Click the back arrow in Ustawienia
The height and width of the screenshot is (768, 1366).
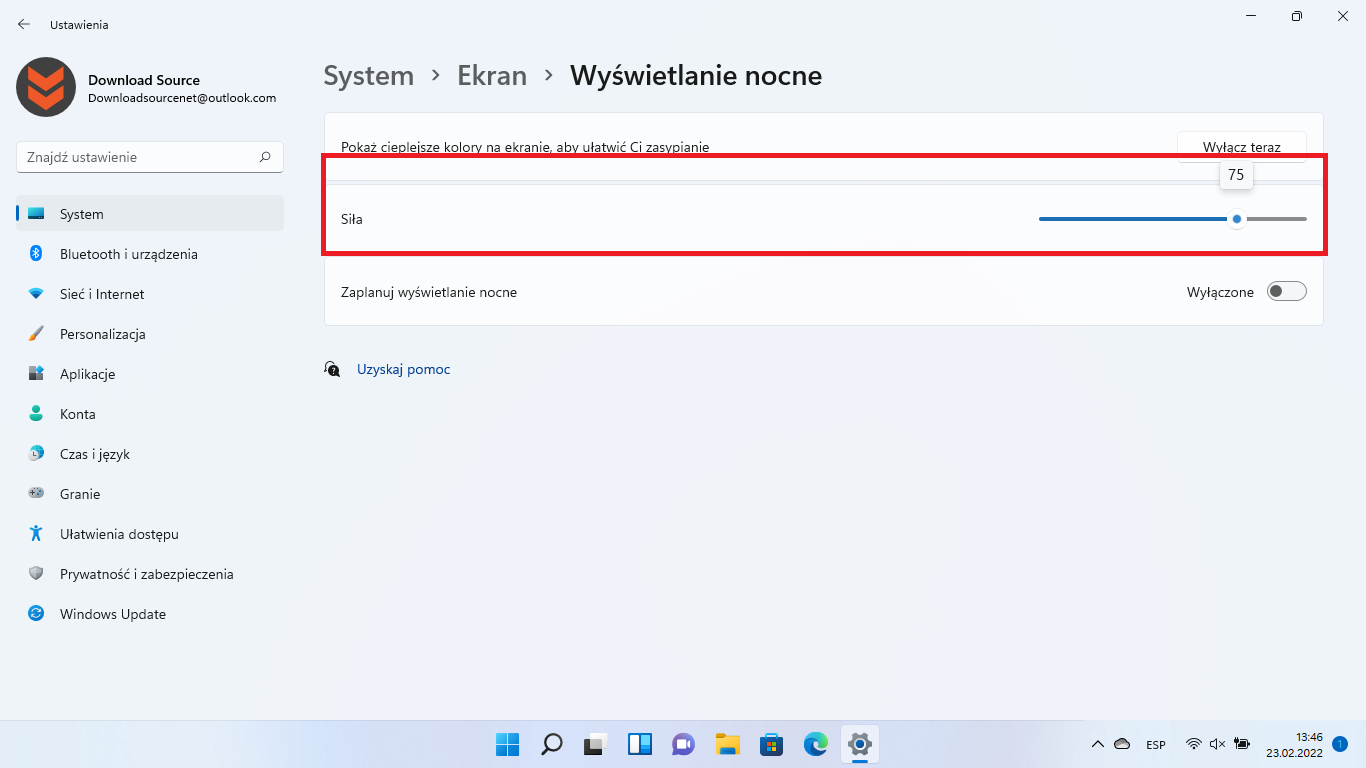coord(24,24)
